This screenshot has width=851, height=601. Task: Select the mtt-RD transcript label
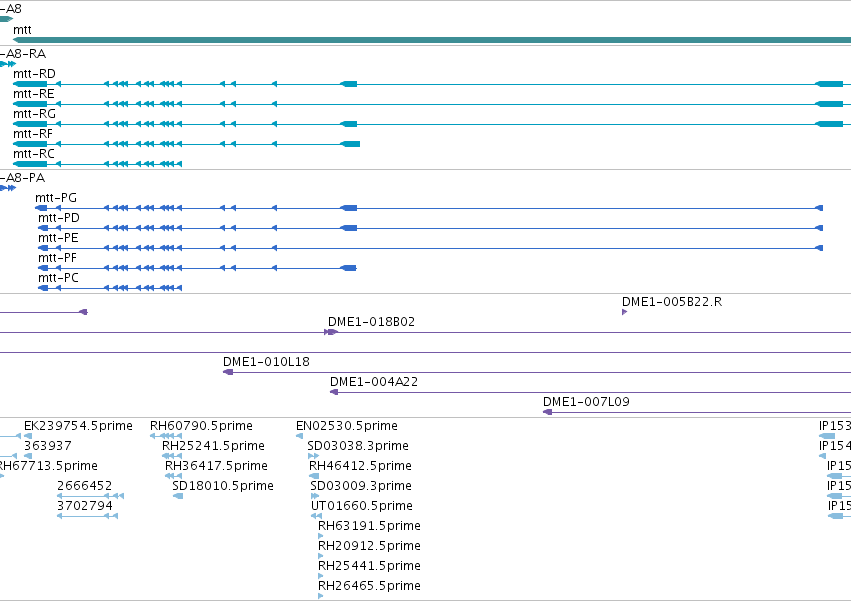point(34,74)
